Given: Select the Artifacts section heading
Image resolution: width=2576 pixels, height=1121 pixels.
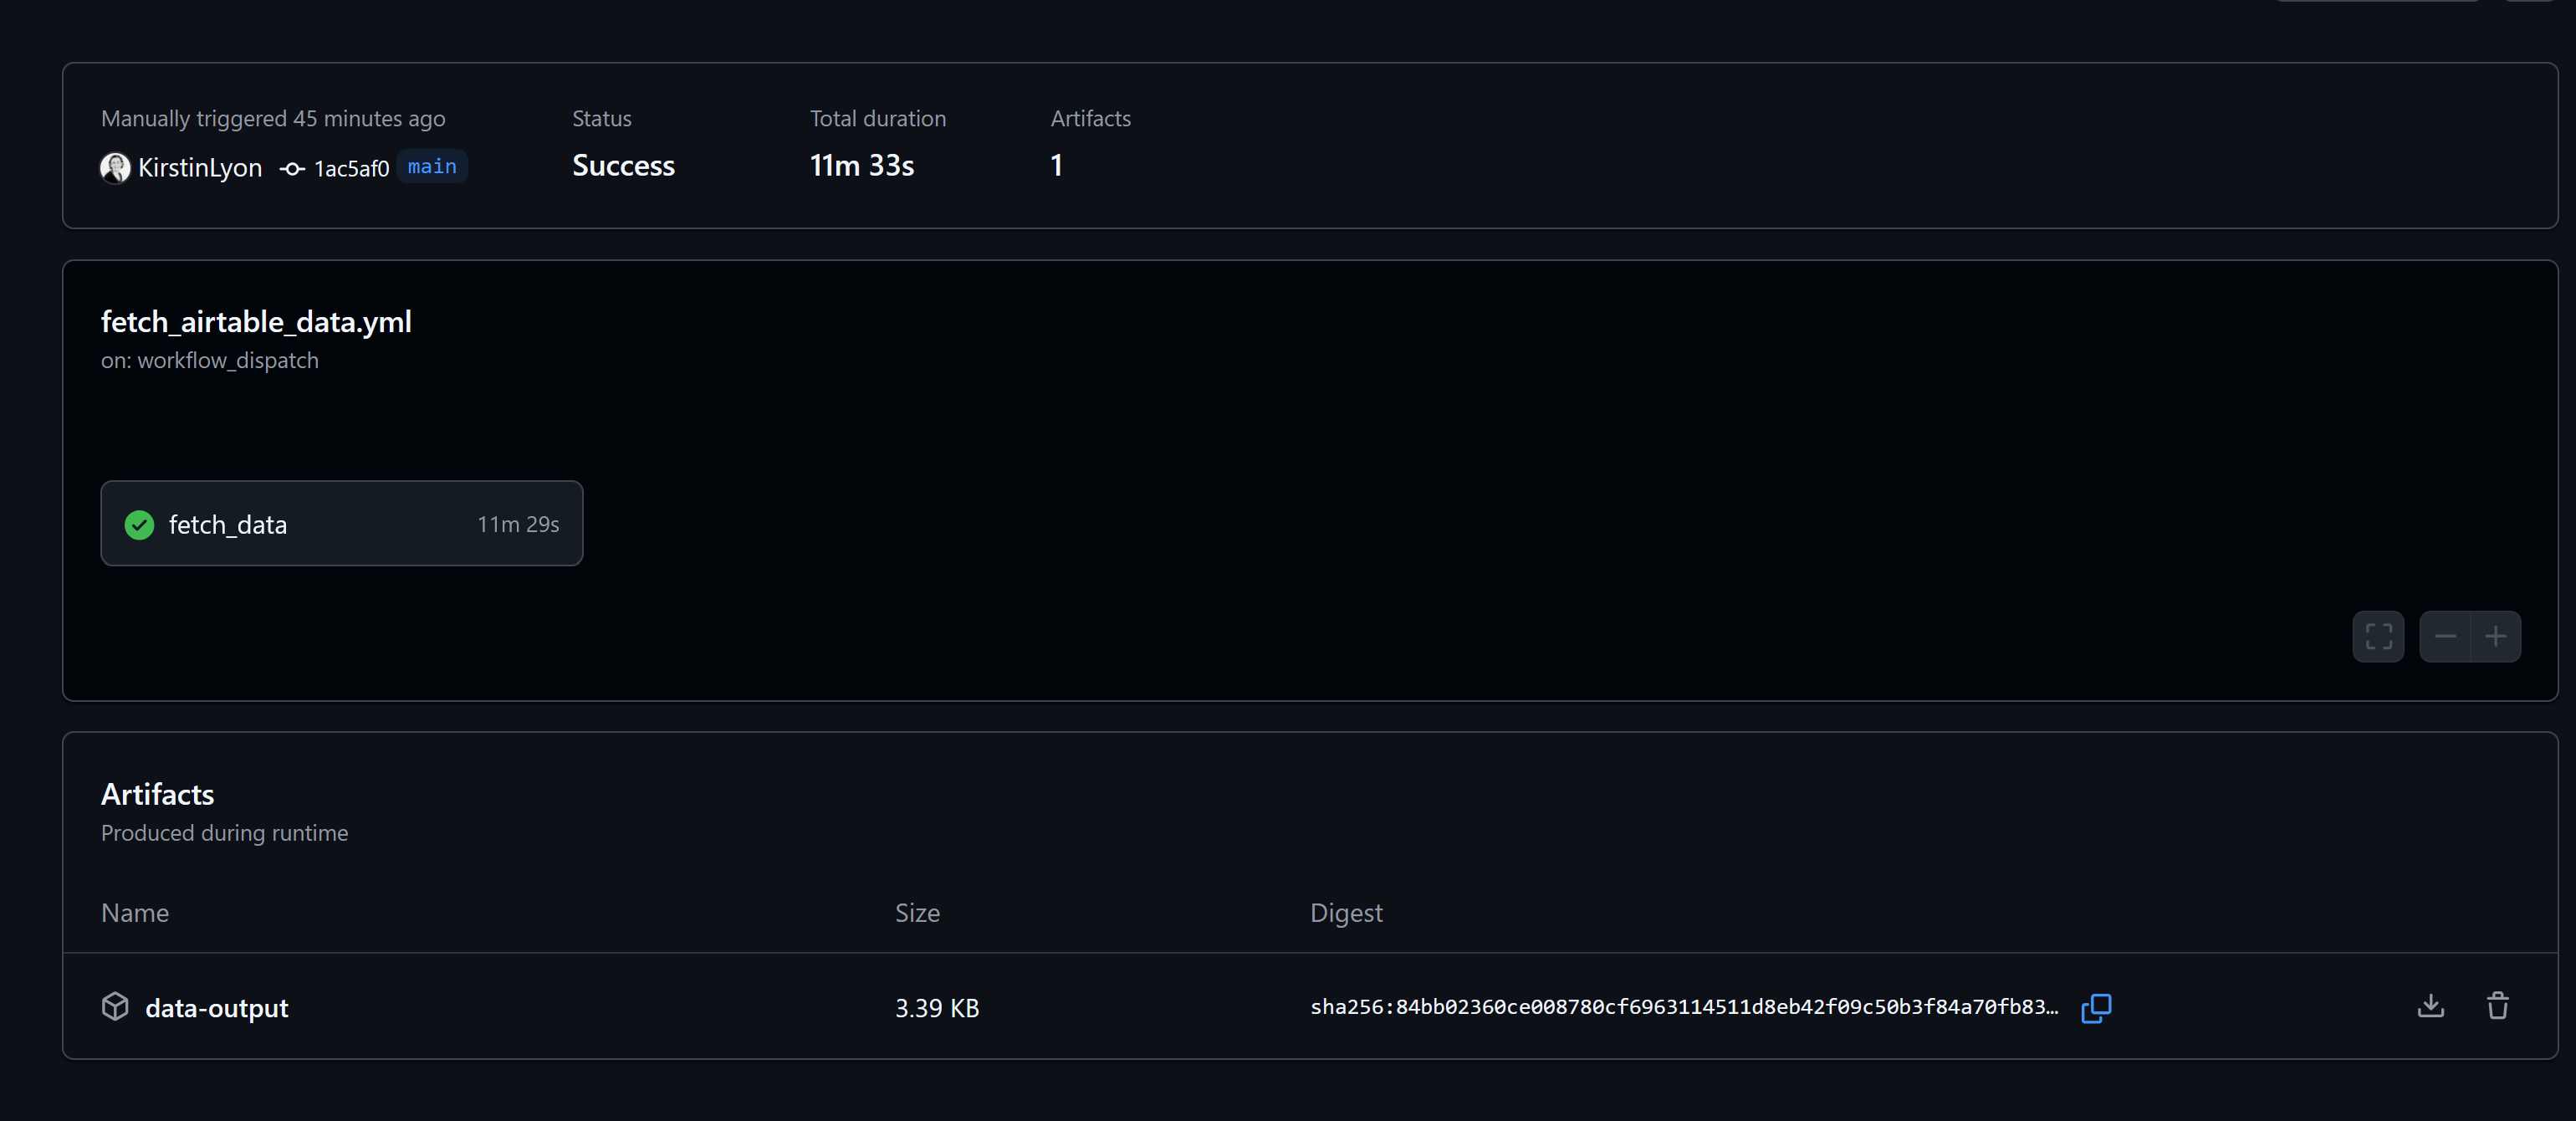Looking at the screenshot, I should 157,794.
